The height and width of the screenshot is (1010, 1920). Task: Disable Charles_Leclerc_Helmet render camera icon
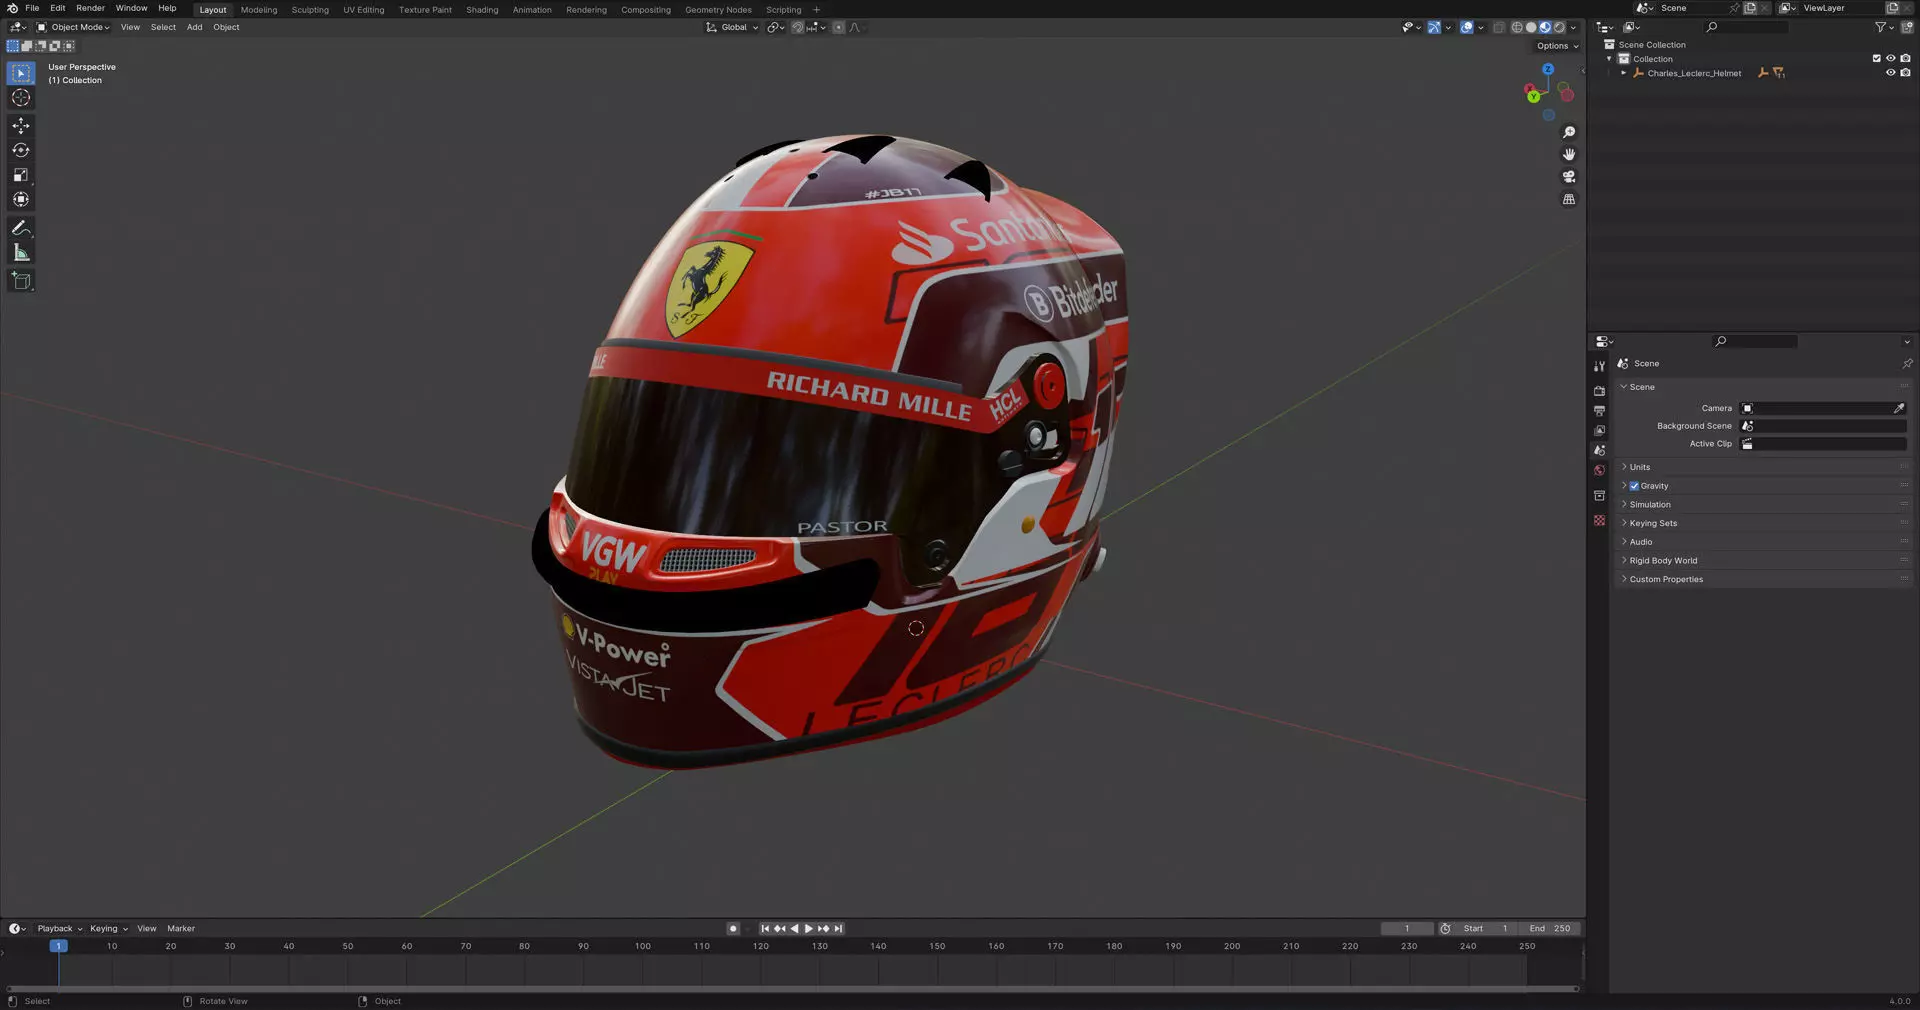pos(1905,73)
